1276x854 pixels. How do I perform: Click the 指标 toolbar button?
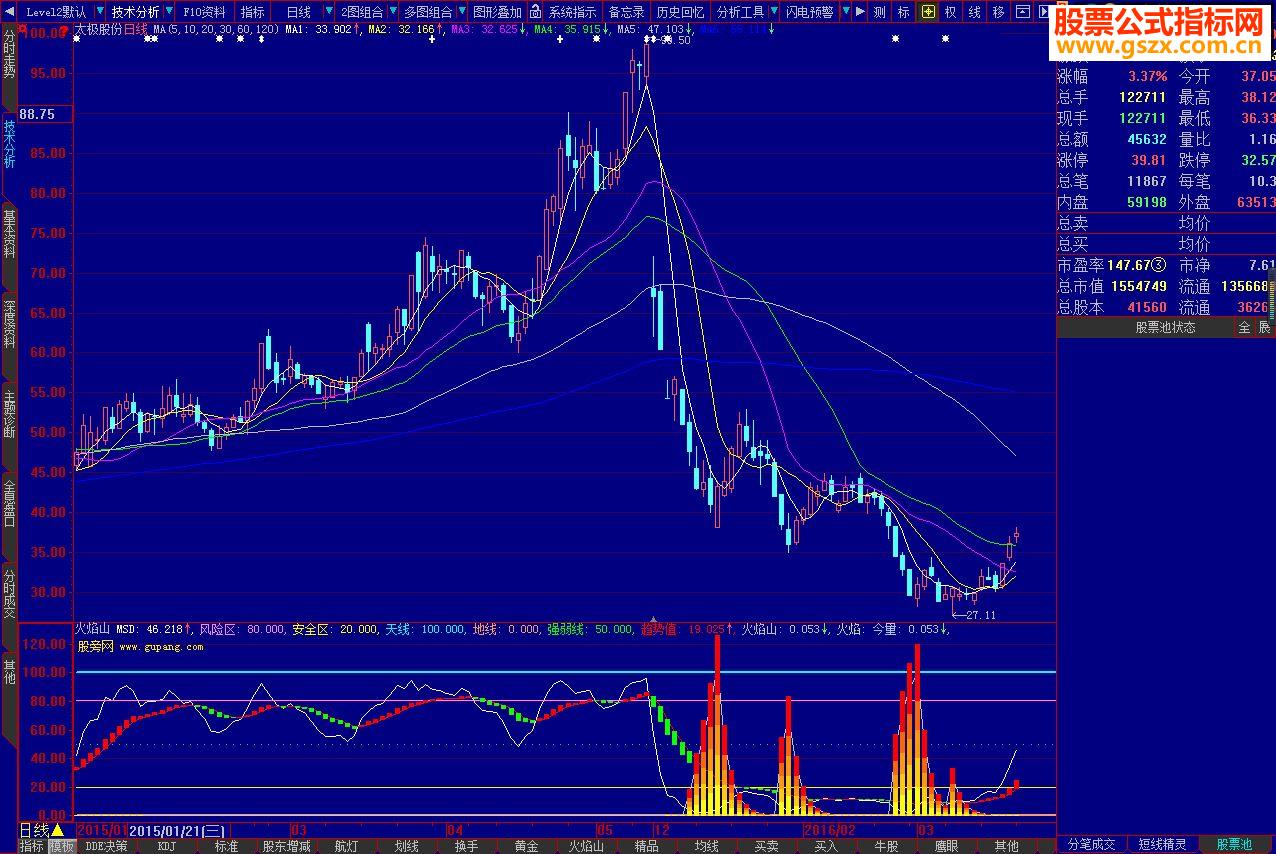[x=252, y=12]
